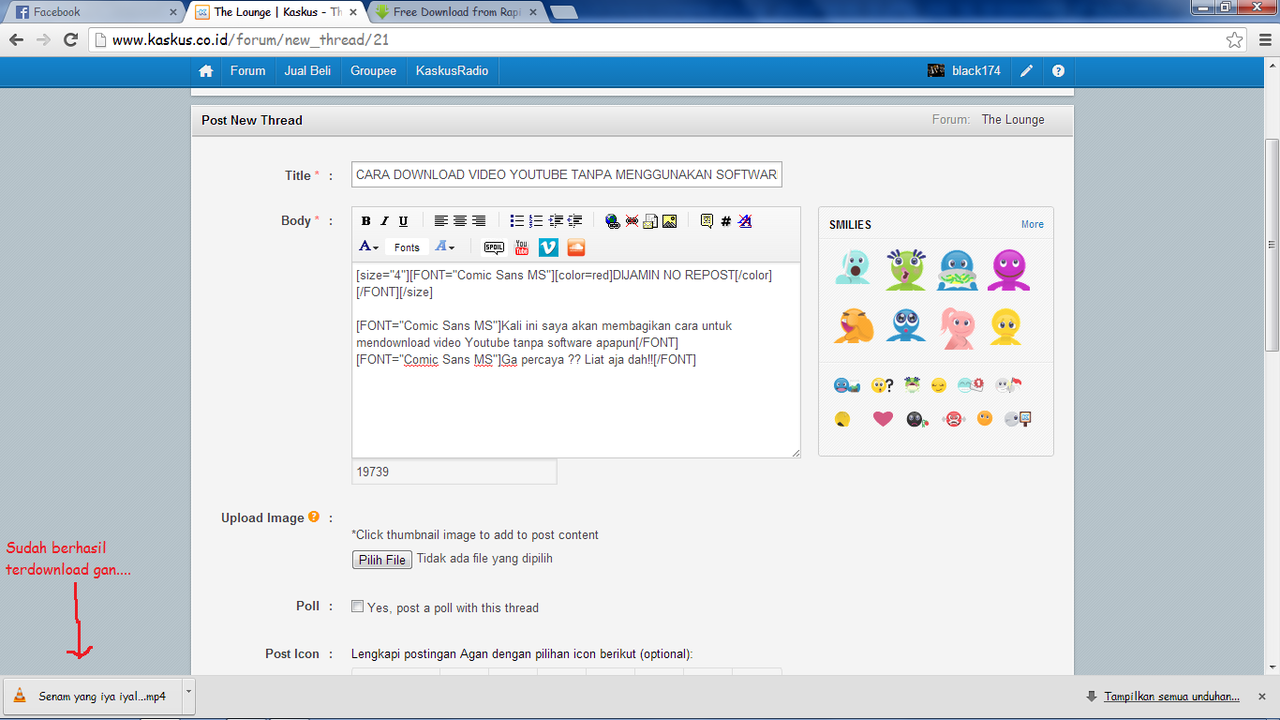Remove link with the crossed-out link icon

tap(632, 221)
